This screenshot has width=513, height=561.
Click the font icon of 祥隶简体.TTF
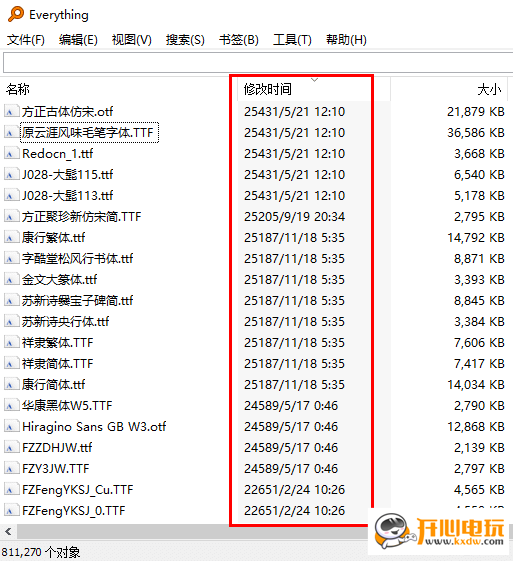[11, 363]
